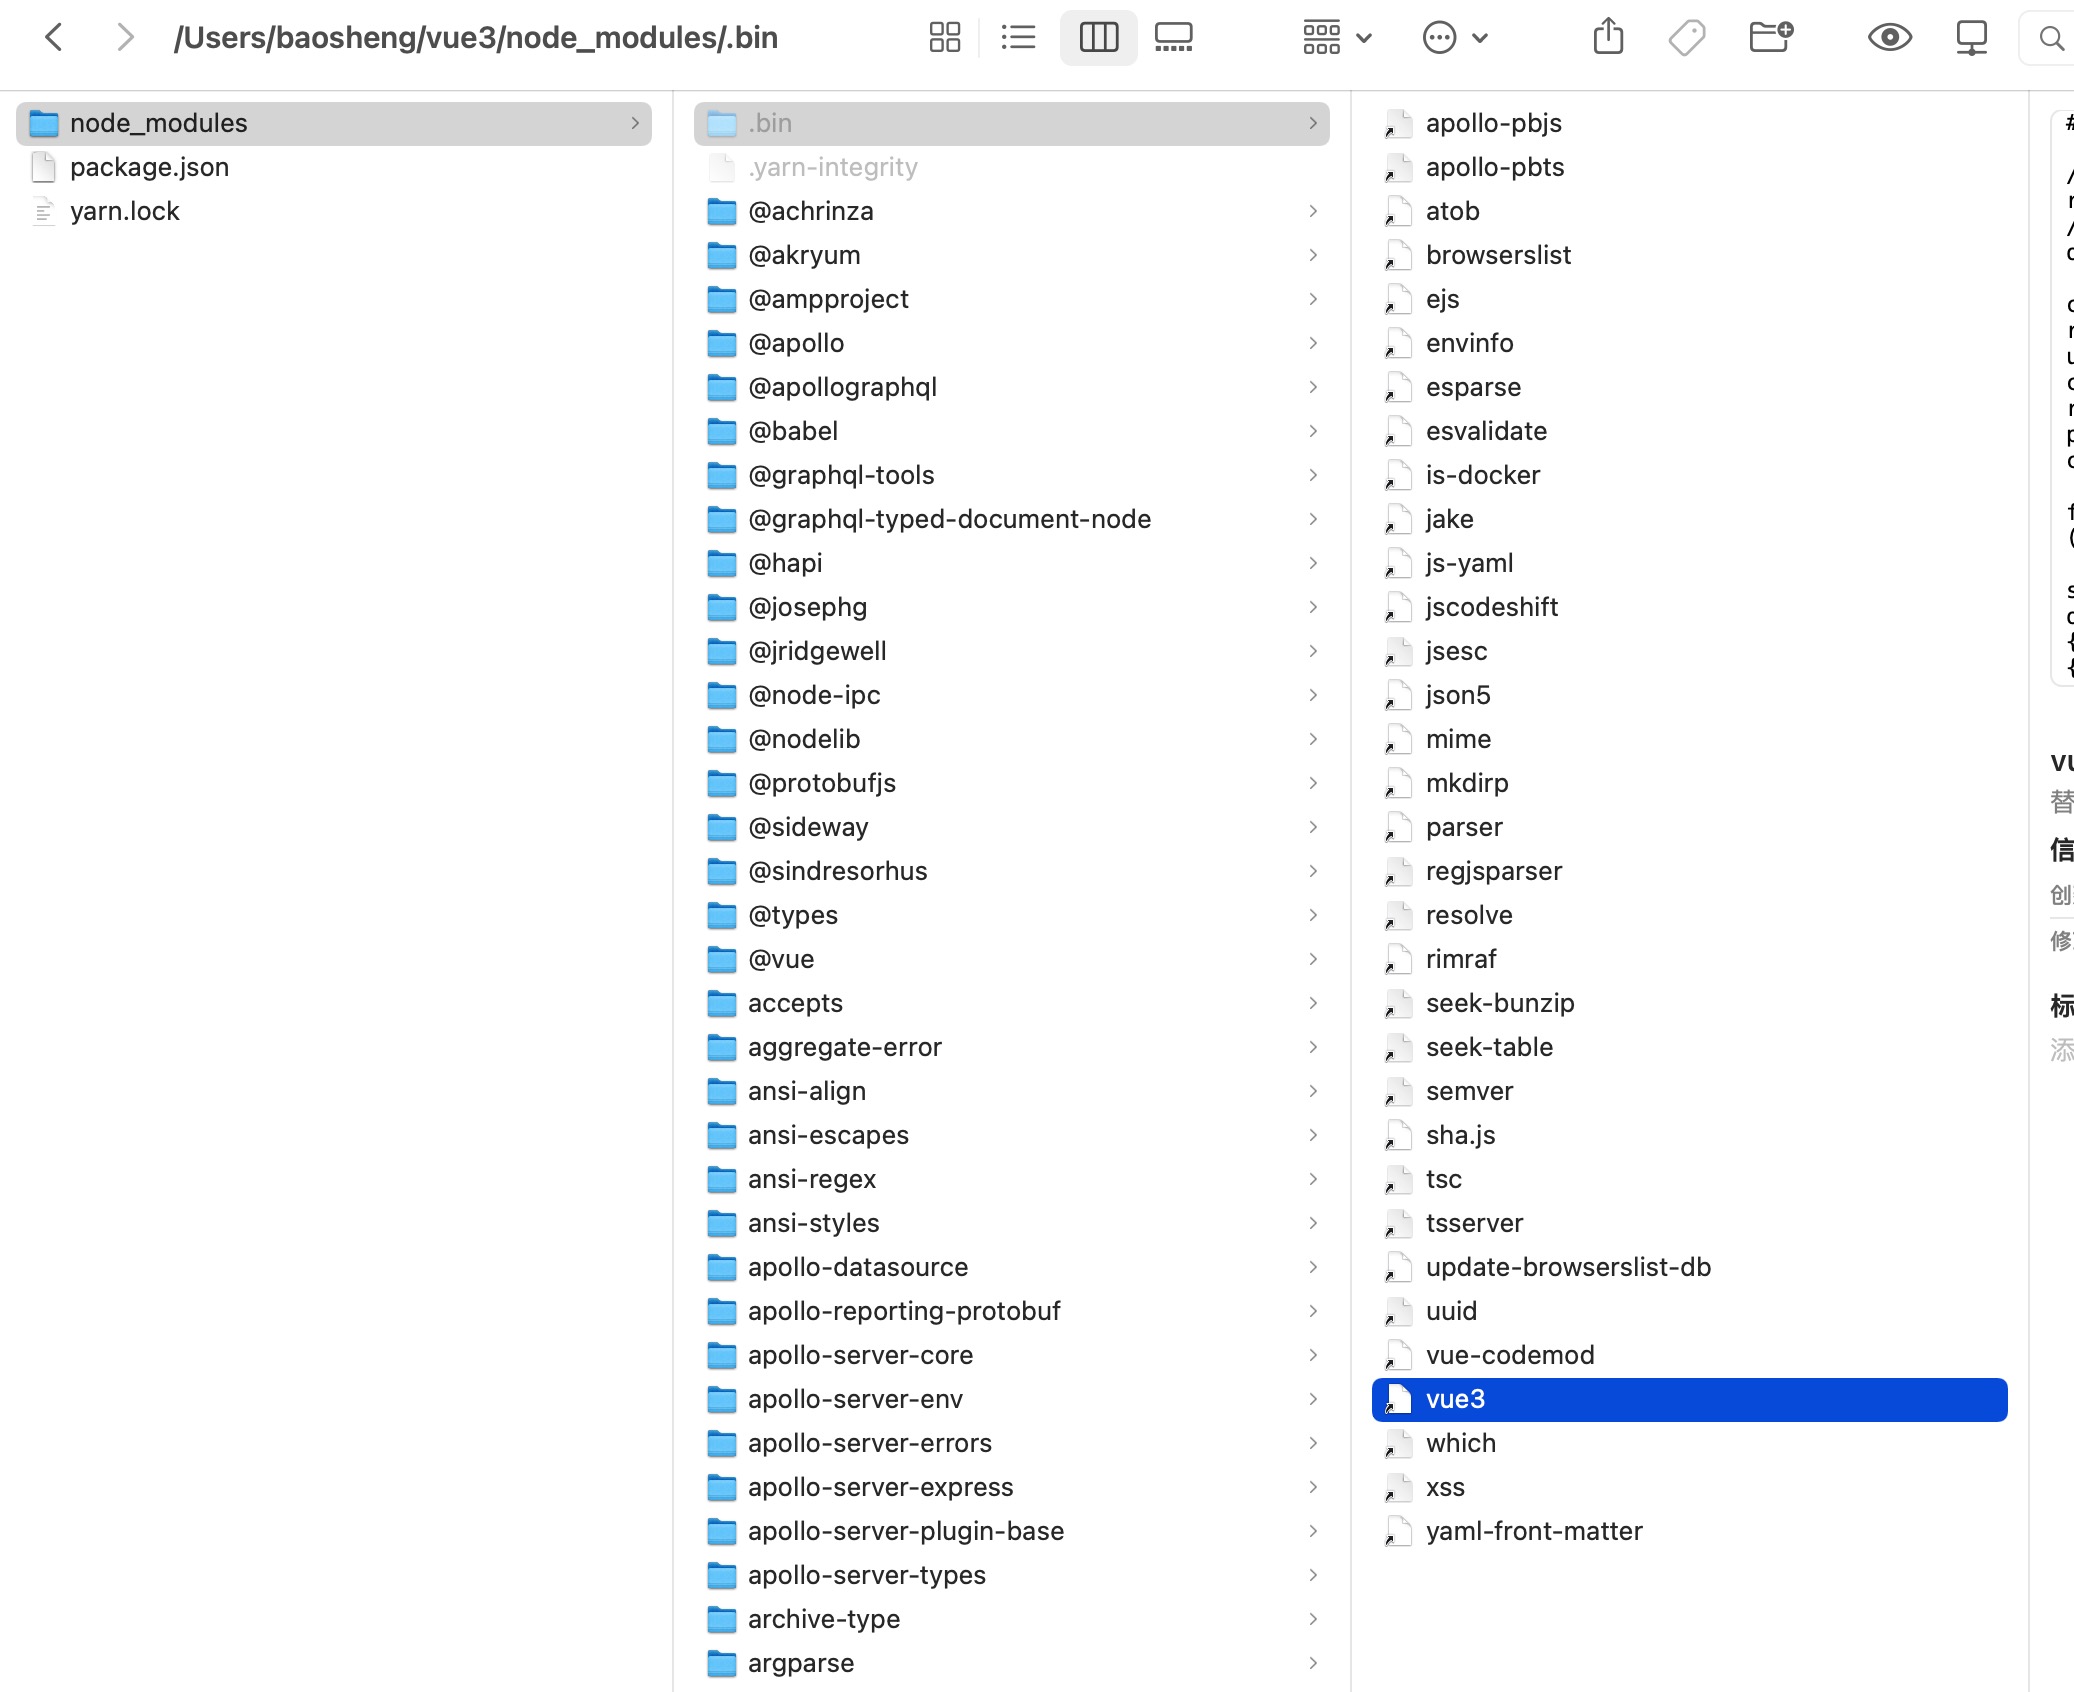Select the regjsparser file

click(1689, 871)
